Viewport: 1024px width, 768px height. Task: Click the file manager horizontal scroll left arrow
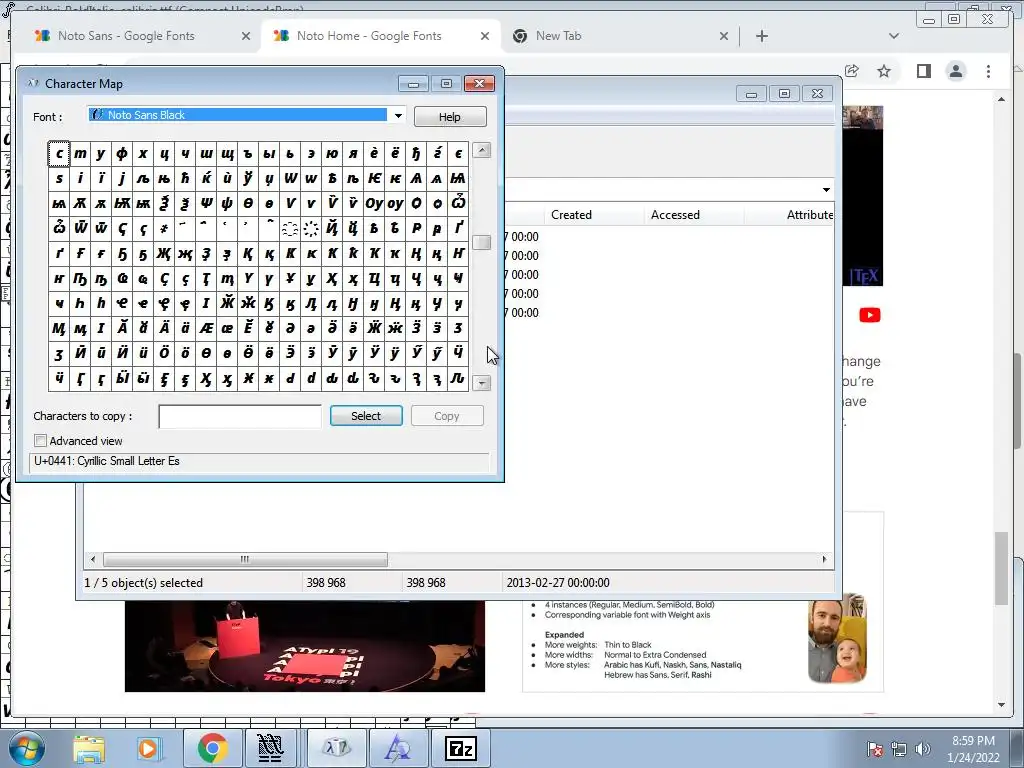pyautogui.click(x=93, y=560)
